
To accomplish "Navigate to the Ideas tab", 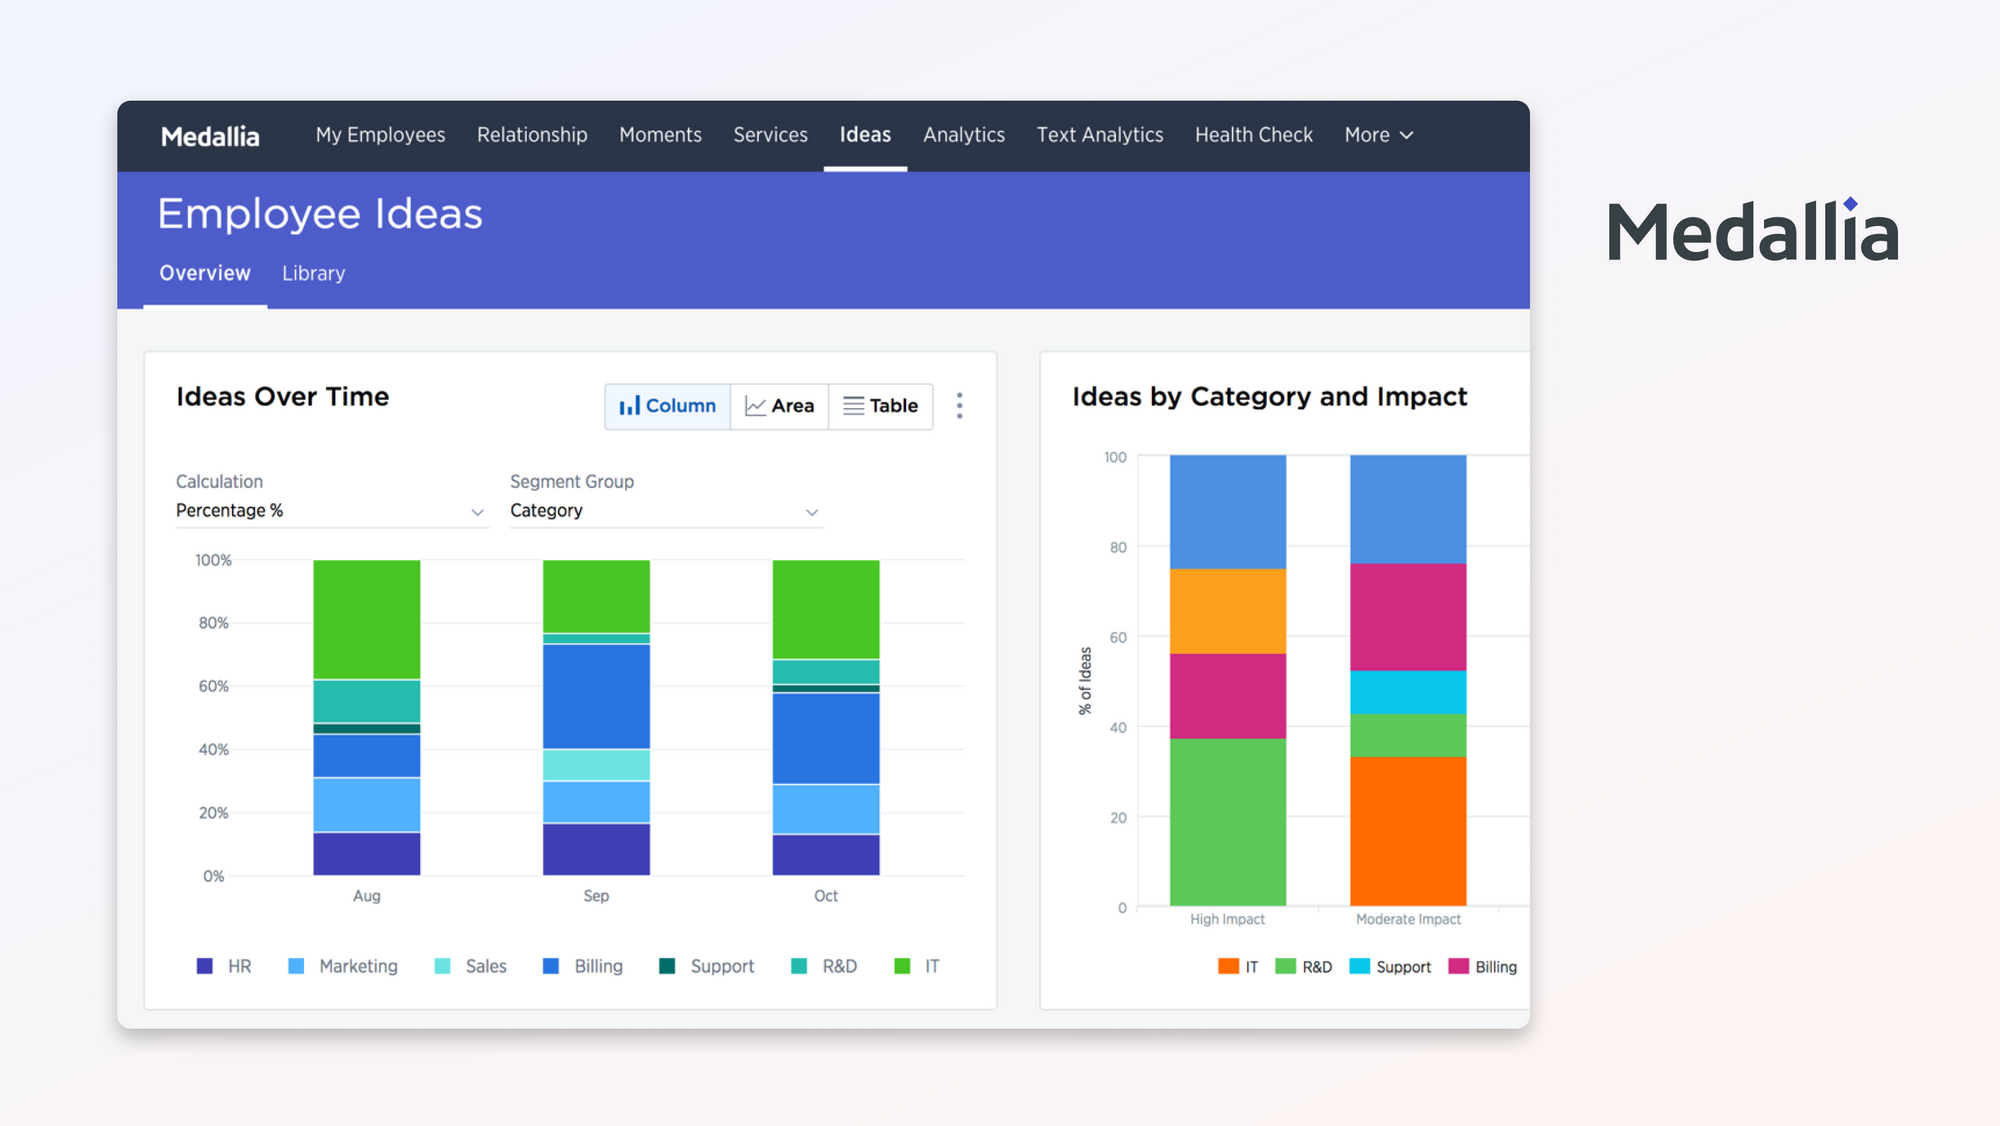I will click(x=865, y=135).
